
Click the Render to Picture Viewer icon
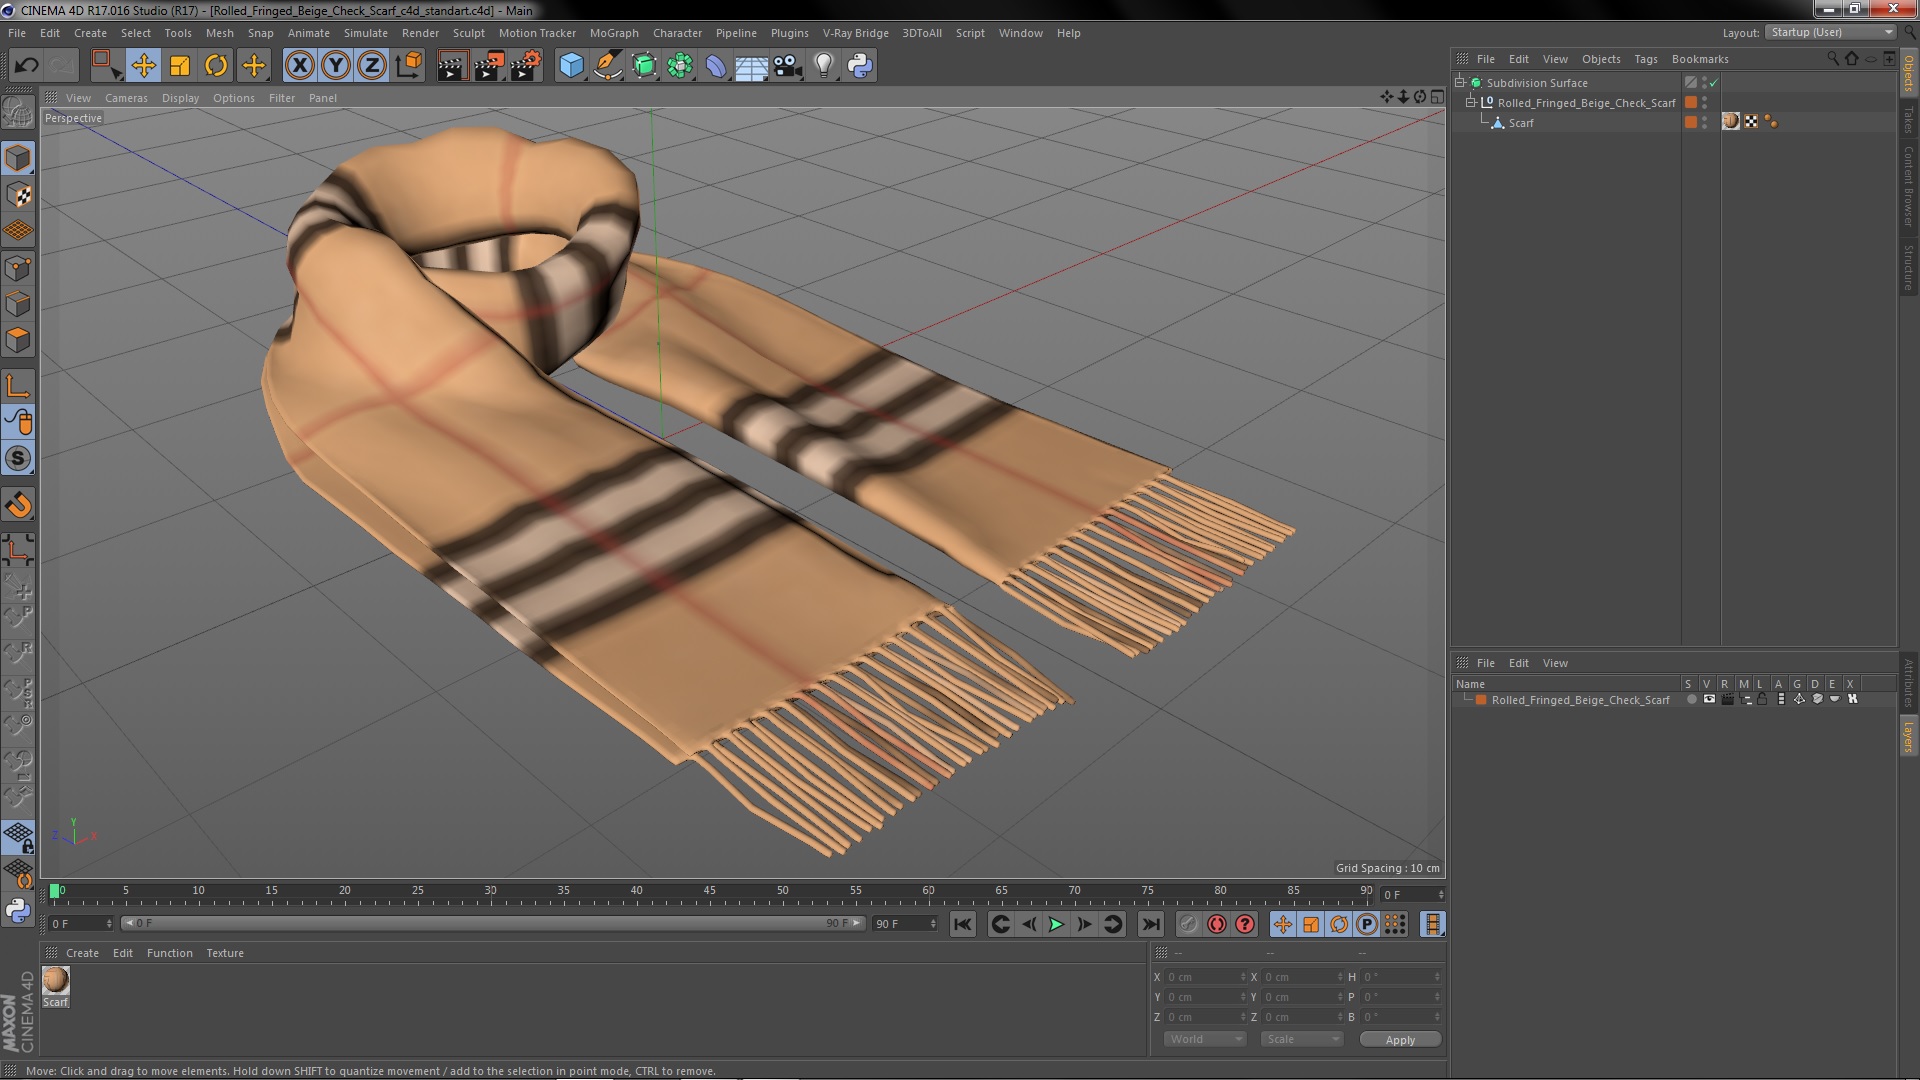click(x=488, y=66)
